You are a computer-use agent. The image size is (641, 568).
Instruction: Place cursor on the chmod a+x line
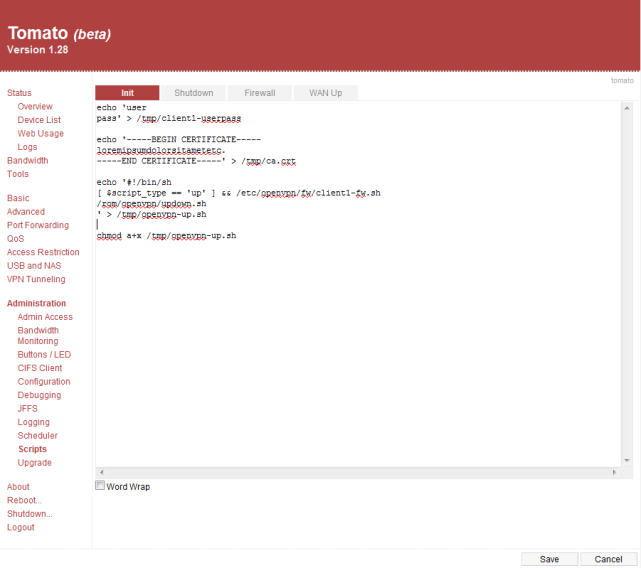pos(166,236)
